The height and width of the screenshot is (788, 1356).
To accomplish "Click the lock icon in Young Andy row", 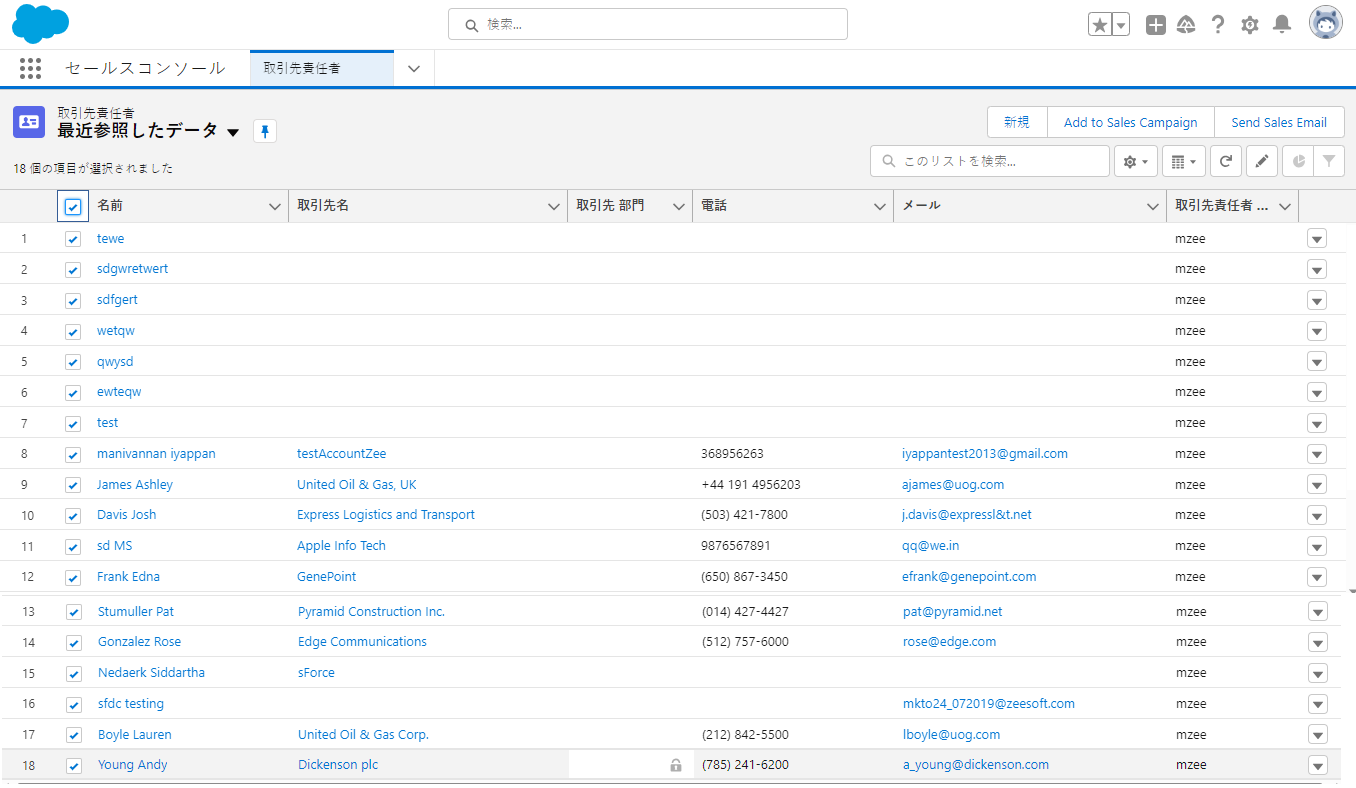I will click(x=676, y=765).
